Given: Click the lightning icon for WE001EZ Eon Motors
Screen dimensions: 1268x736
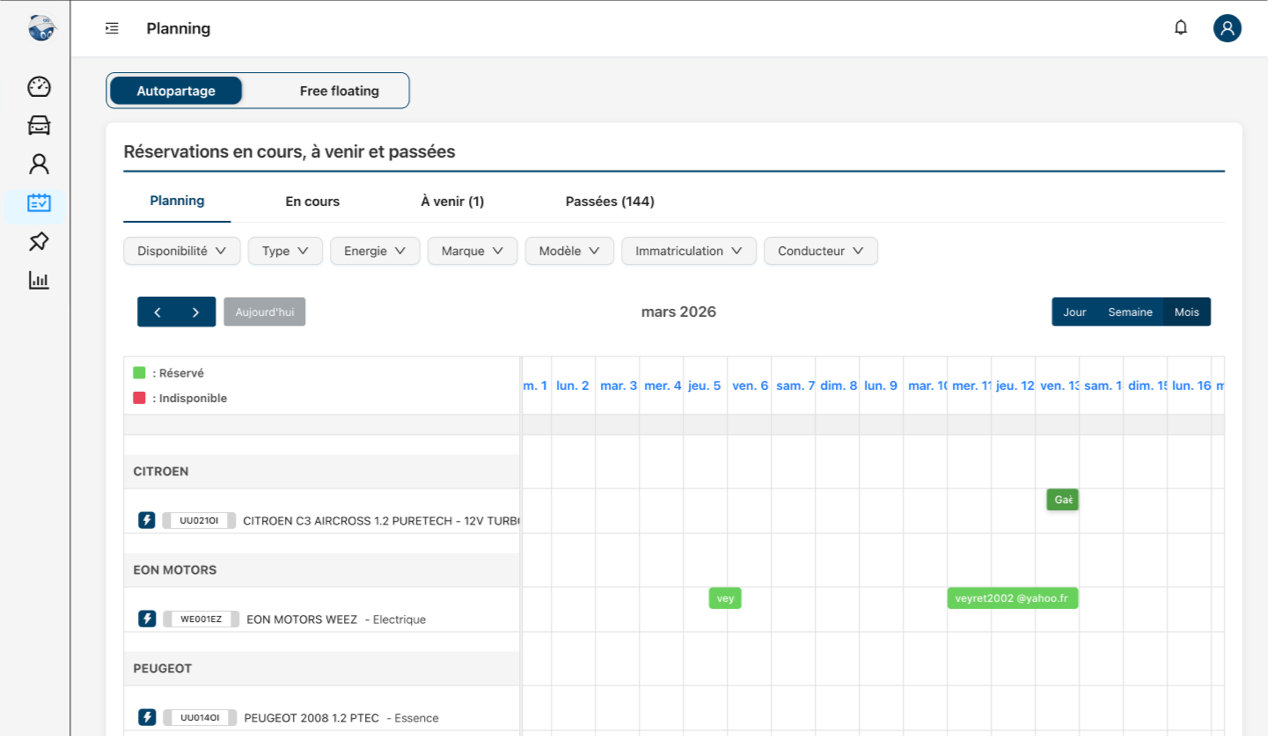Looking at the screenshot, I should point(147,619).
